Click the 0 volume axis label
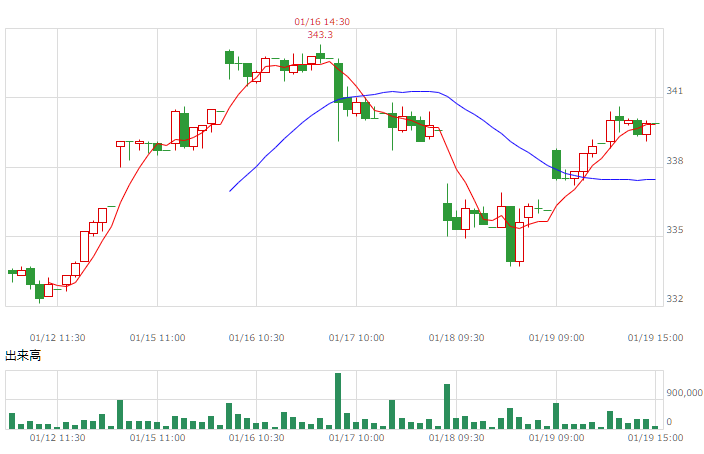This screenshot has height=454, width=704. click(669, 422)
